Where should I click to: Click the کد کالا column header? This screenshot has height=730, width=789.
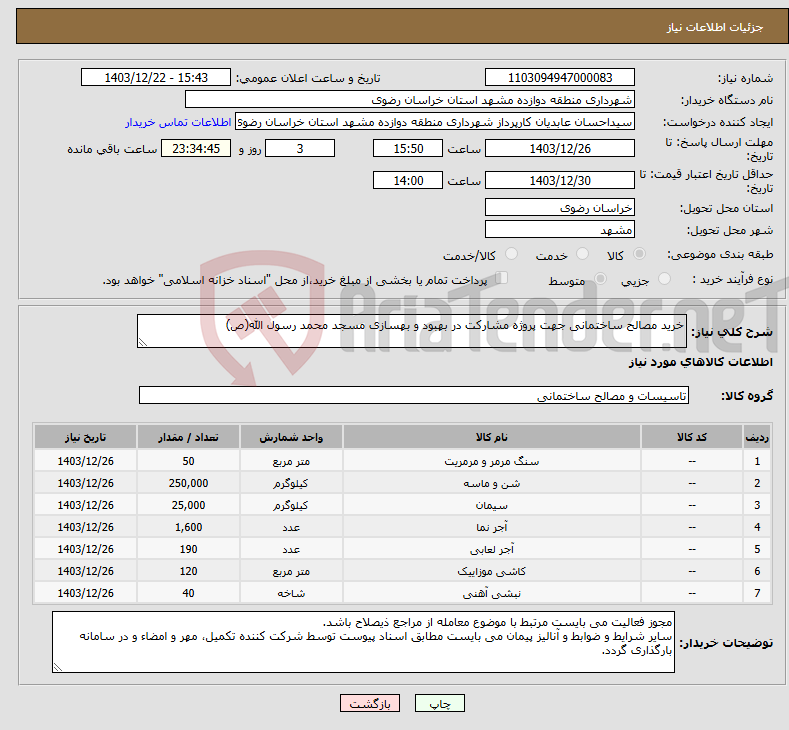point(692,437)
